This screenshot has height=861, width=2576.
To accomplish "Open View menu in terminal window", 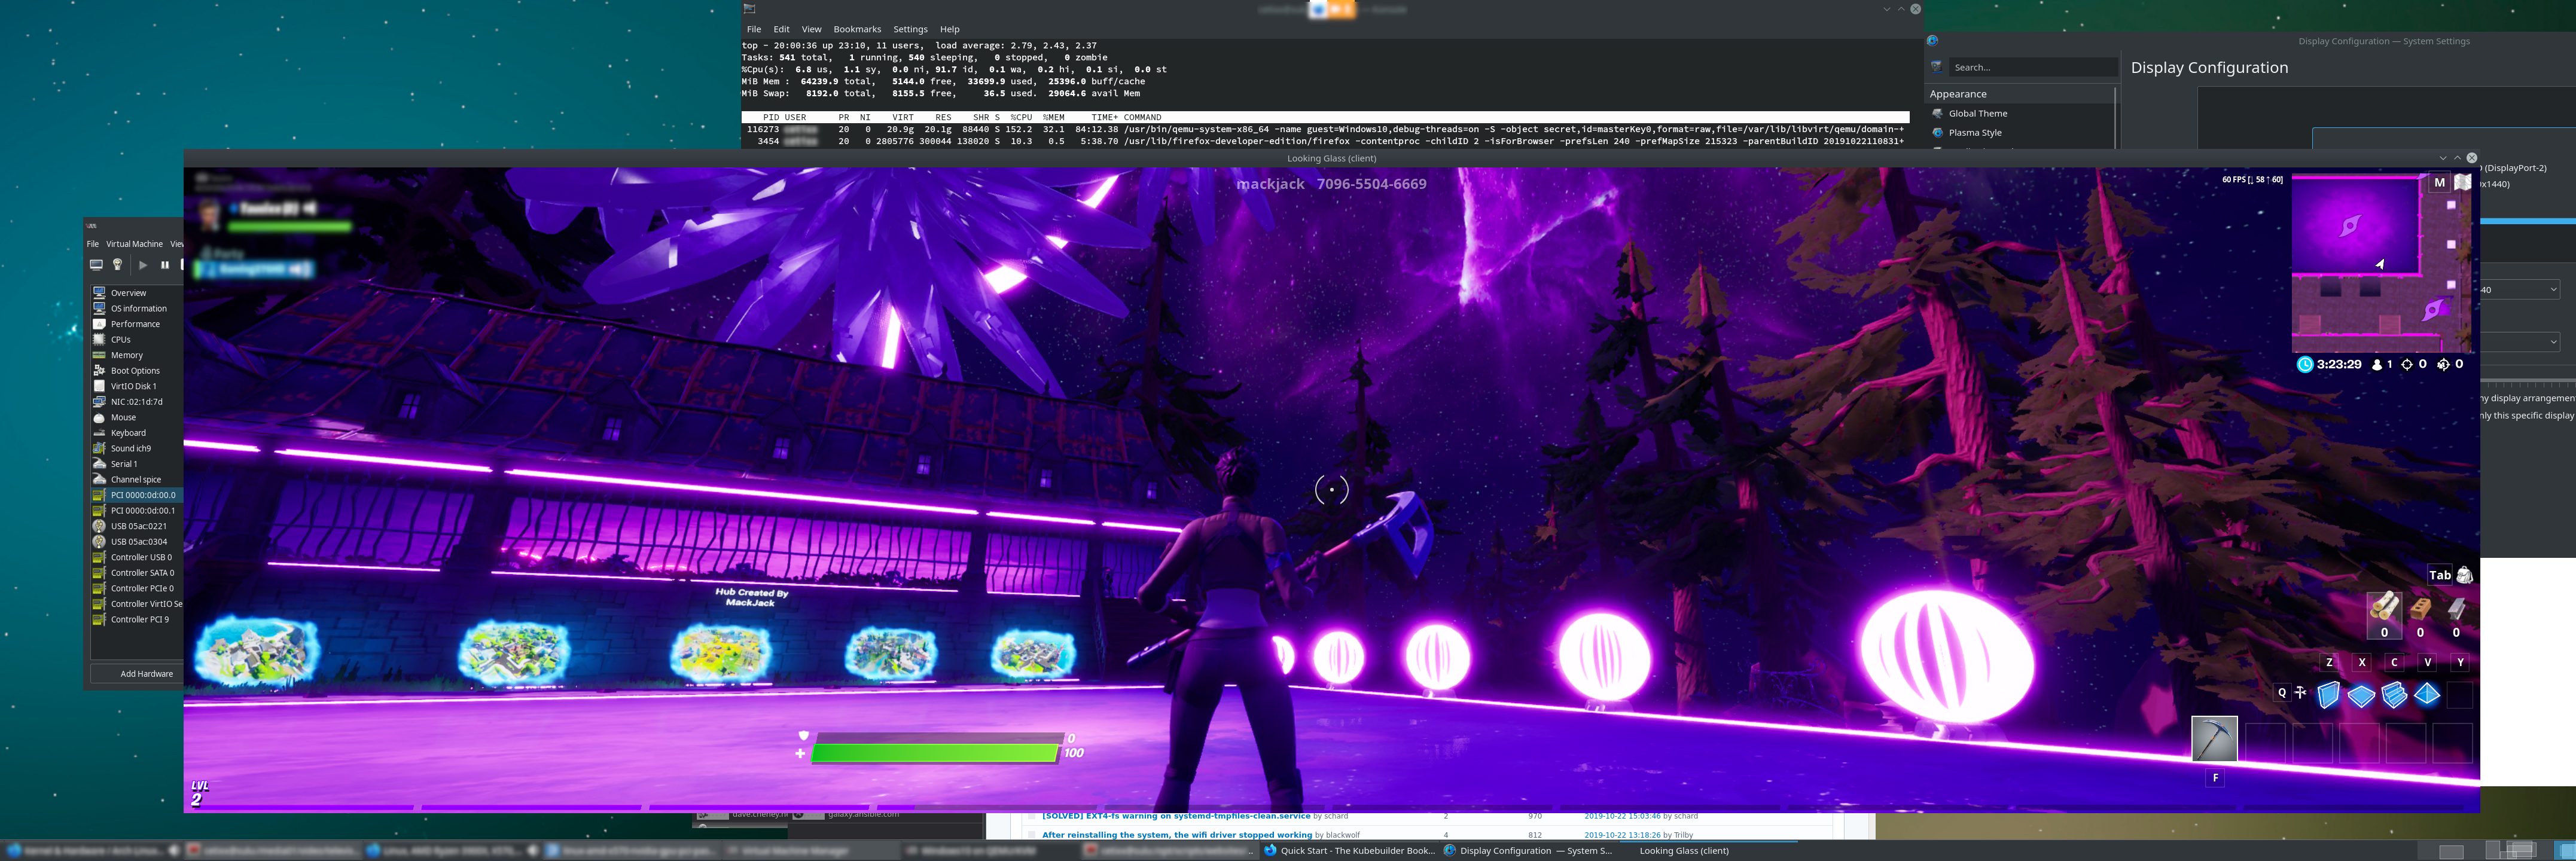I will (811, 30).
